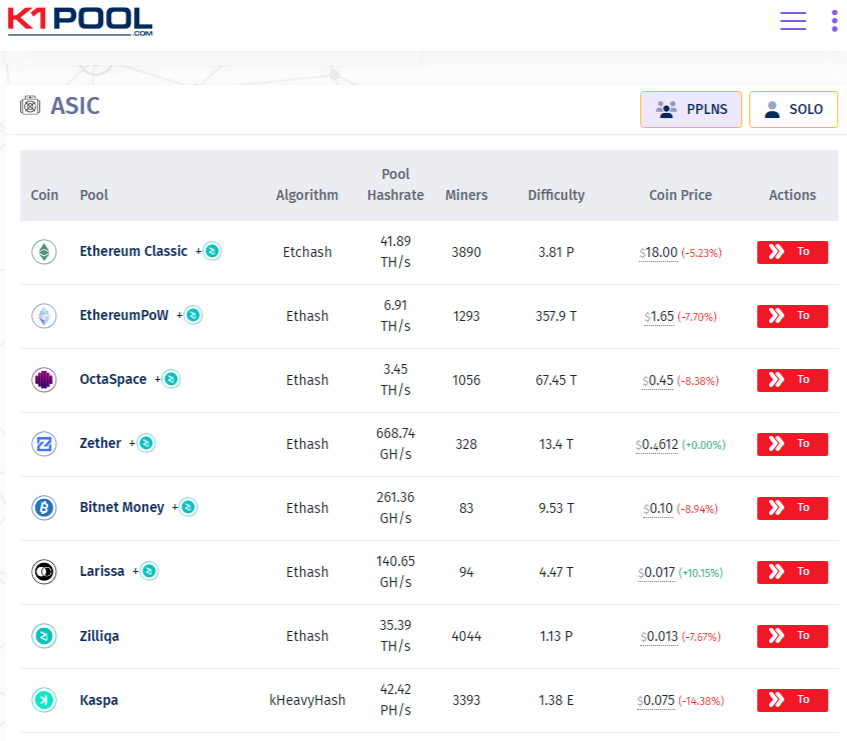
Task: Click Zilliqa dual-mining badge next to OctaSpace
Action: click(x=171, y=379)
